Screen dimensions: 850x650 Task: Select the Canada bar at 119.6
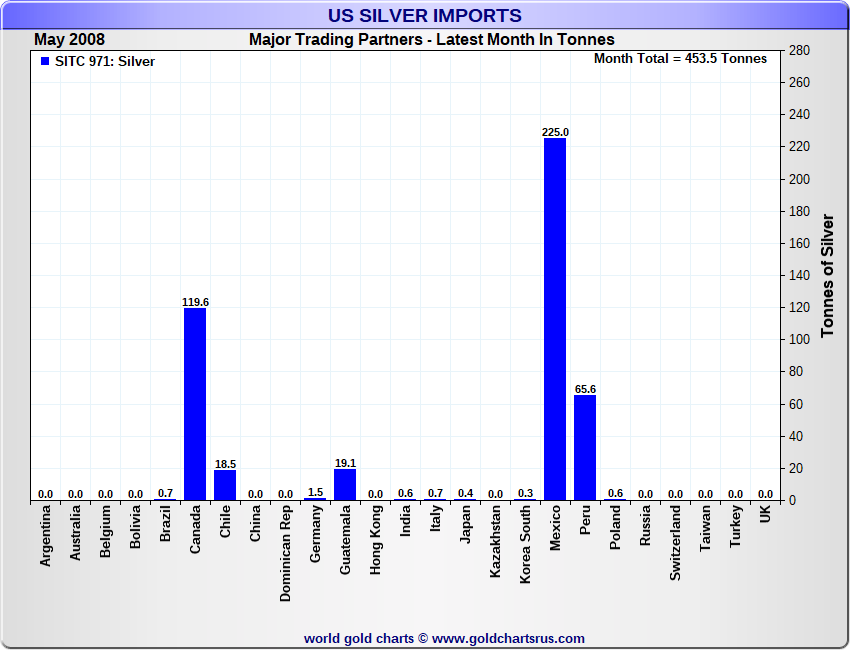(195, 404)
